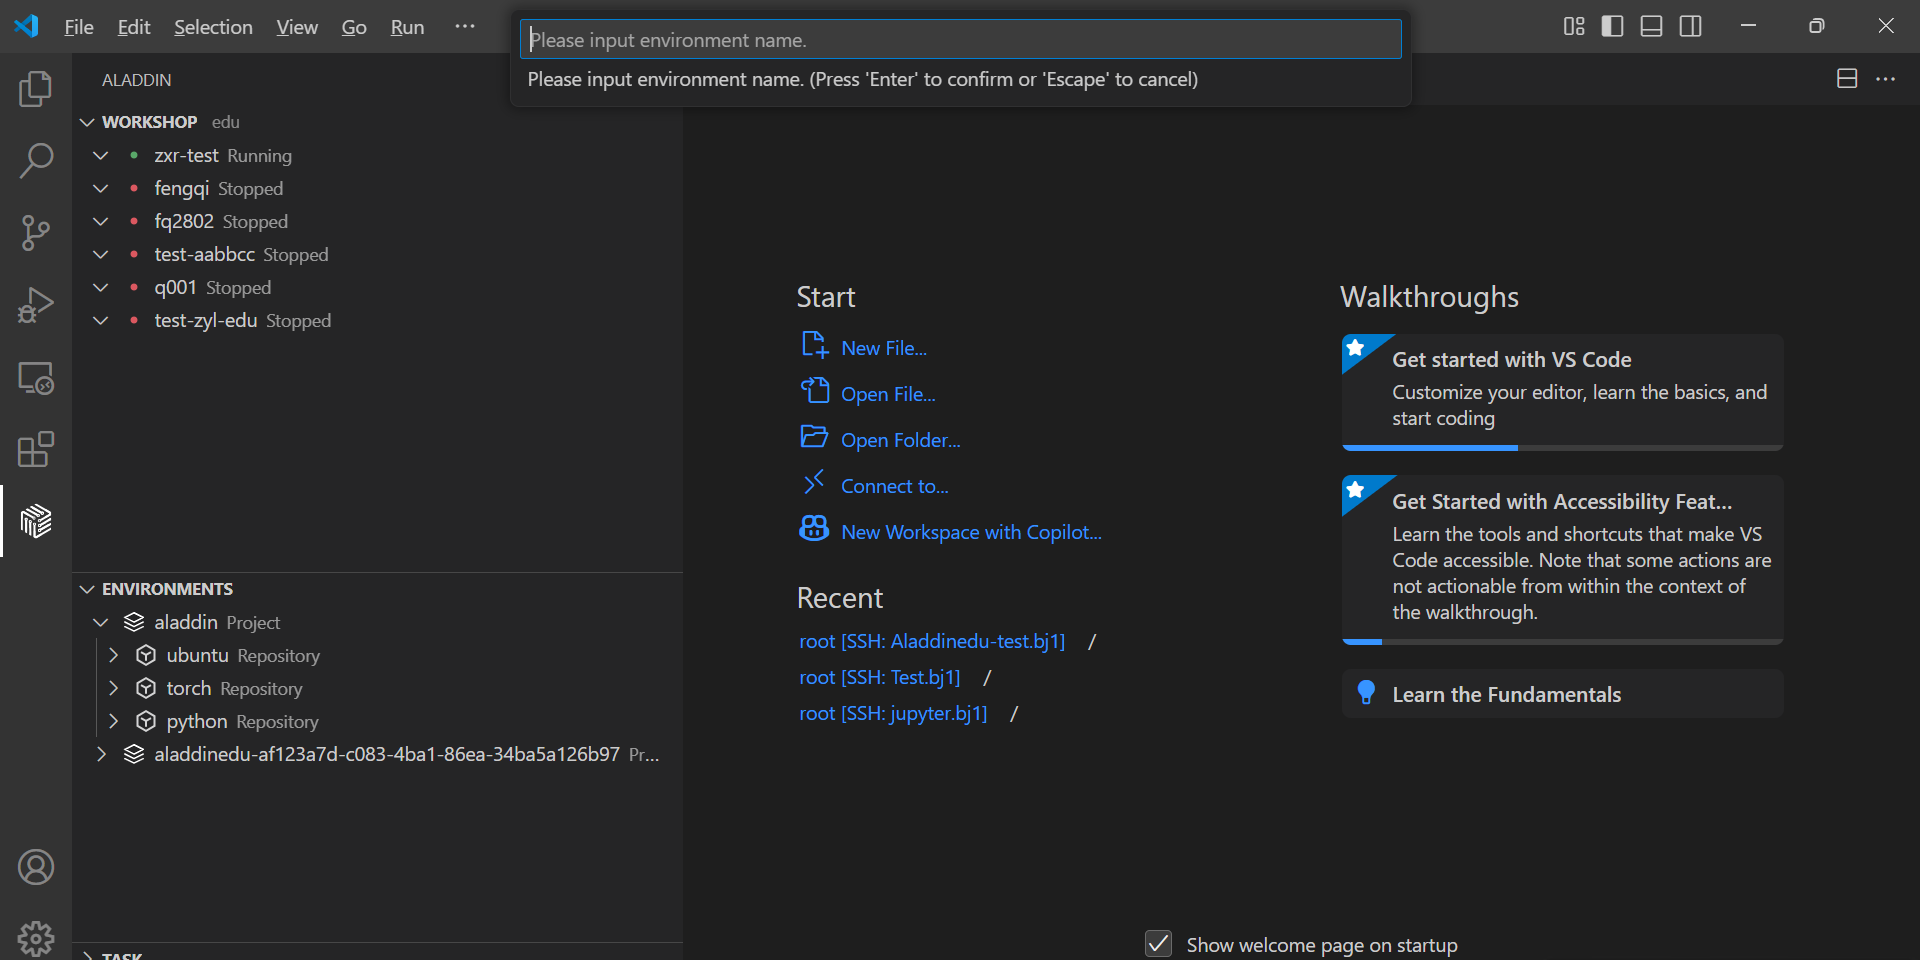Collapse the aladdin Project node

(100, 622)
